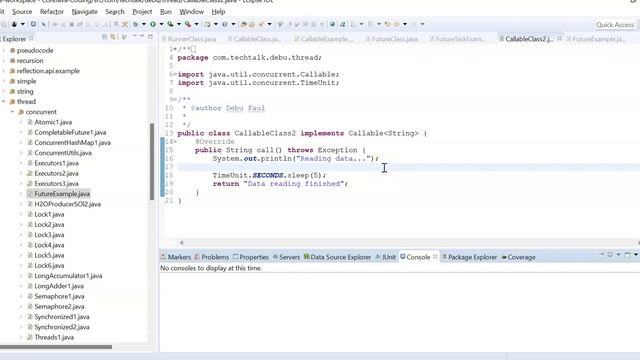Viewport: 640px width, 360px height.
Task: Switch to the FutureClass.java editor tab
Action: 392,39
